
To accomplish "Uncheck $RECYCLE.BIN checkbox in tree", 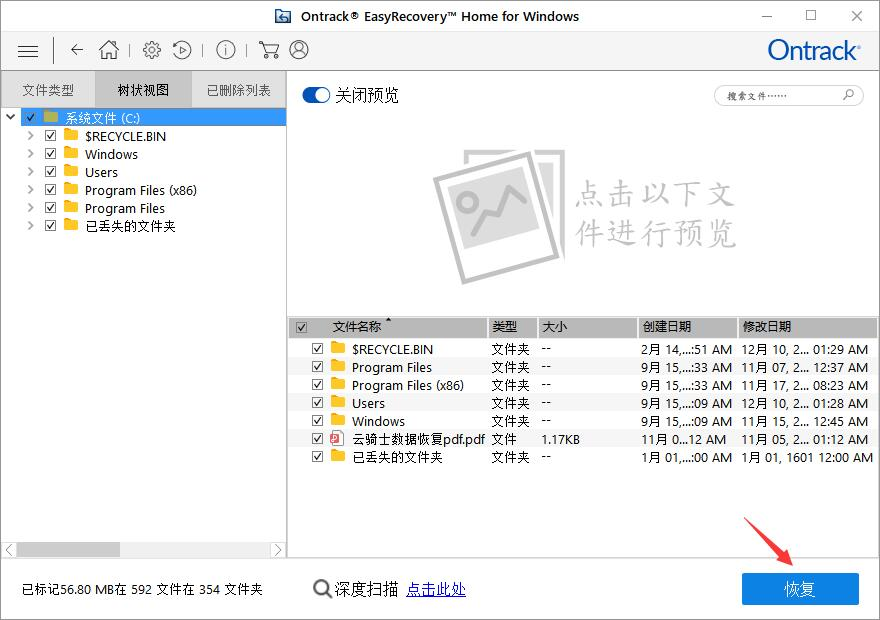I will [x=51, y=136].
